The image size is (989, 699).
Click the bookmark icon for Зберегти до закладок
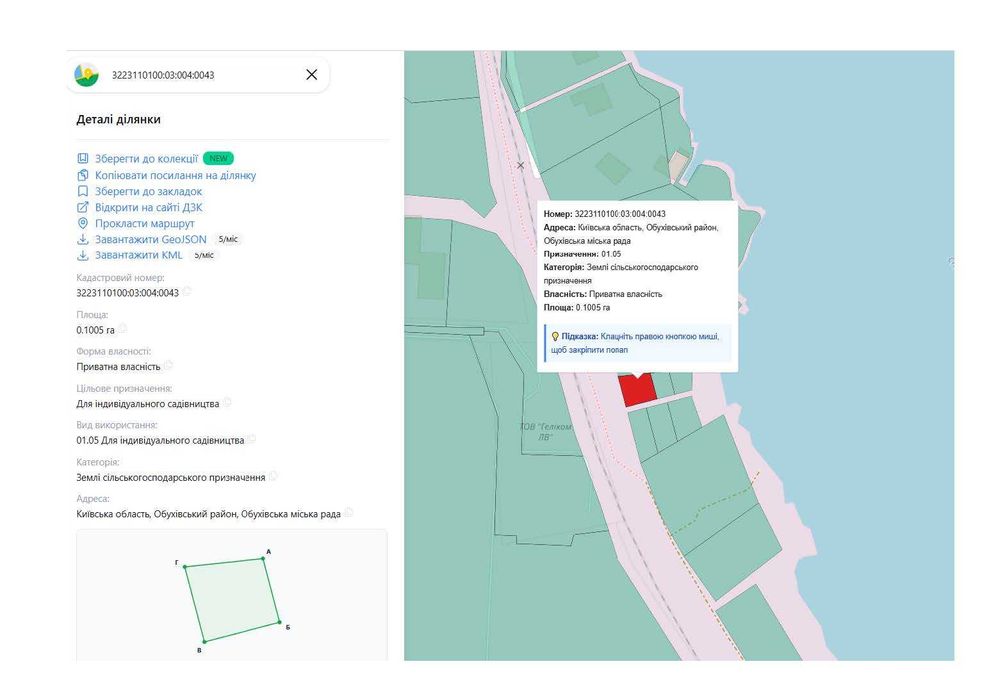click(83, 191)
